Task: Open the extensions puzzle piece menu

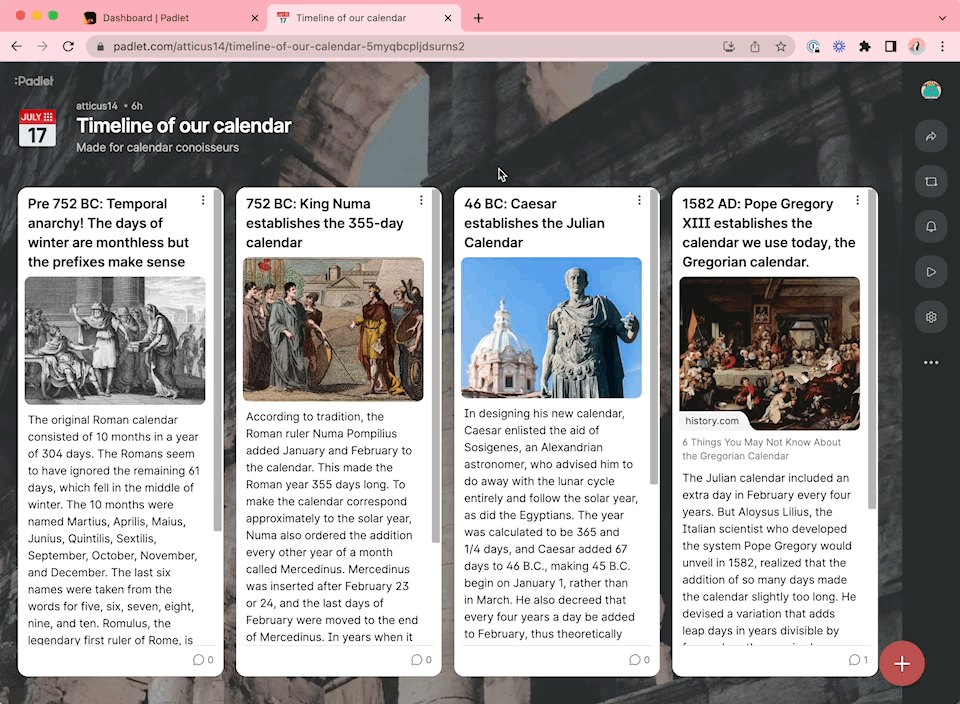Action: pyautogui.click(x=864, y=47)
